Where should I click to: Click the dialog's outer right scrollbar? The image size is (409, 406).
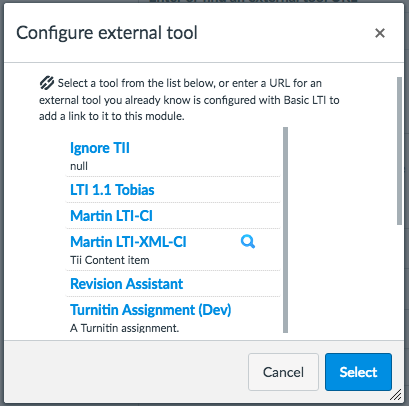click(x=399, y=151)
